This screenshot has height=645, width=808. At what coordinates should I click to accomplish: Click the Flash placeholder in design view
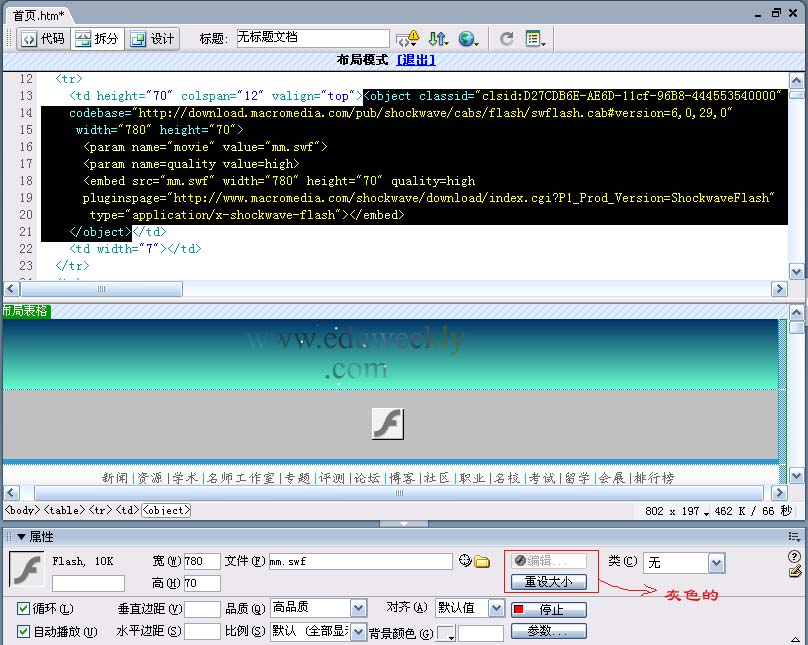pos(387,423)
